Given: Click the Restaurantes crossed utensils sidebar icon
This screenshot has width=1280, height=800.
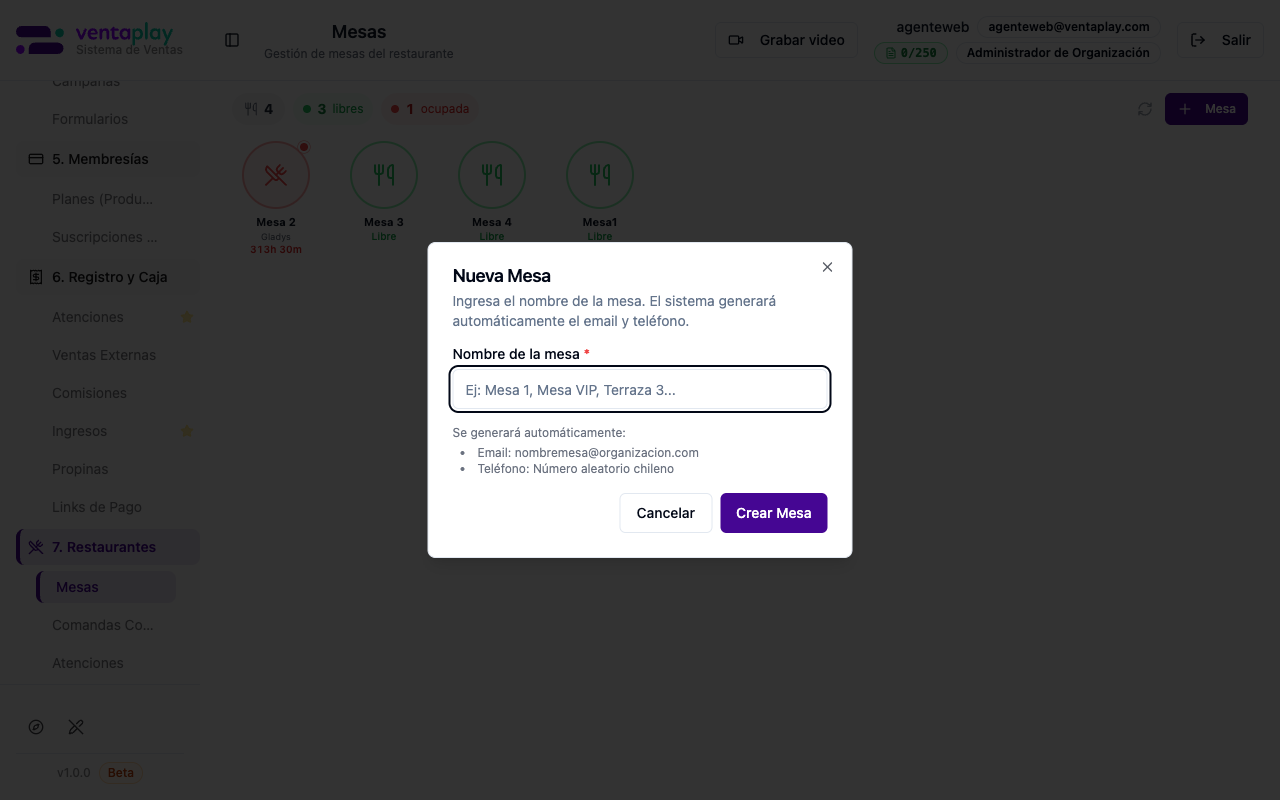Looking at the screenshot, I should tap(35, 547).
